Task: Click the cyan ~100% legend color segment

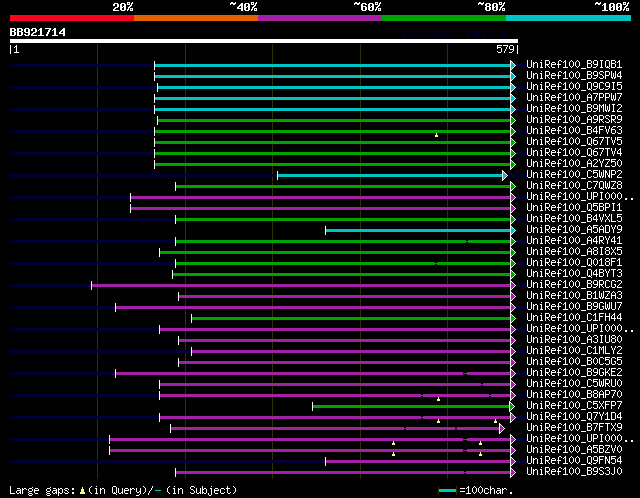Action: [569, 18]
